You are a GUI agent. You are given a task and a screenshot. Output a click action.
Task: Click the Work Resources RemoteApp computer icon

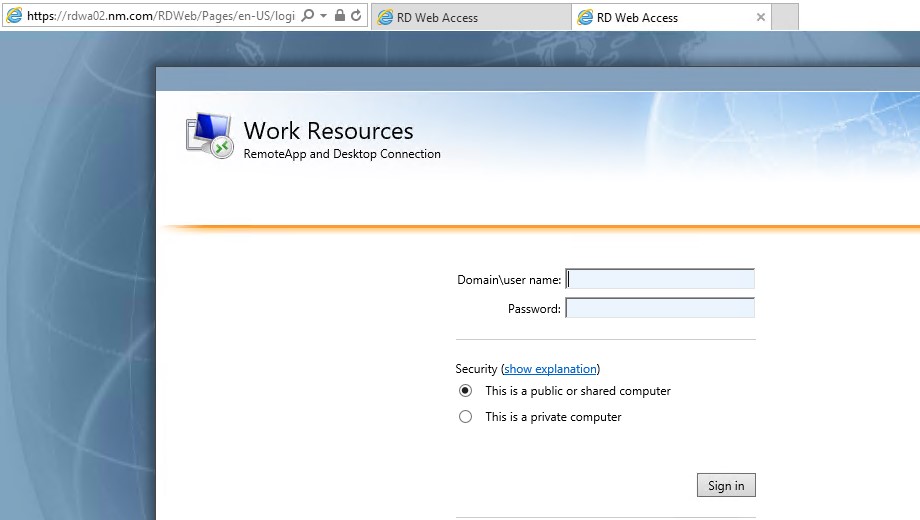[x=209, y=136]
